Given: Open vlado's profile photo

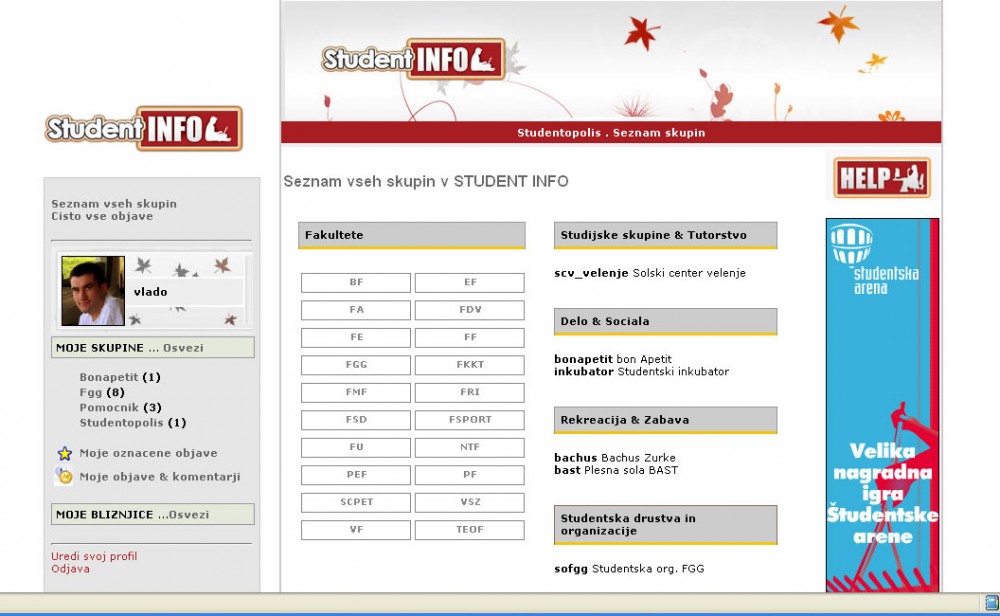Looking at the screenshot, I should 92,291.
